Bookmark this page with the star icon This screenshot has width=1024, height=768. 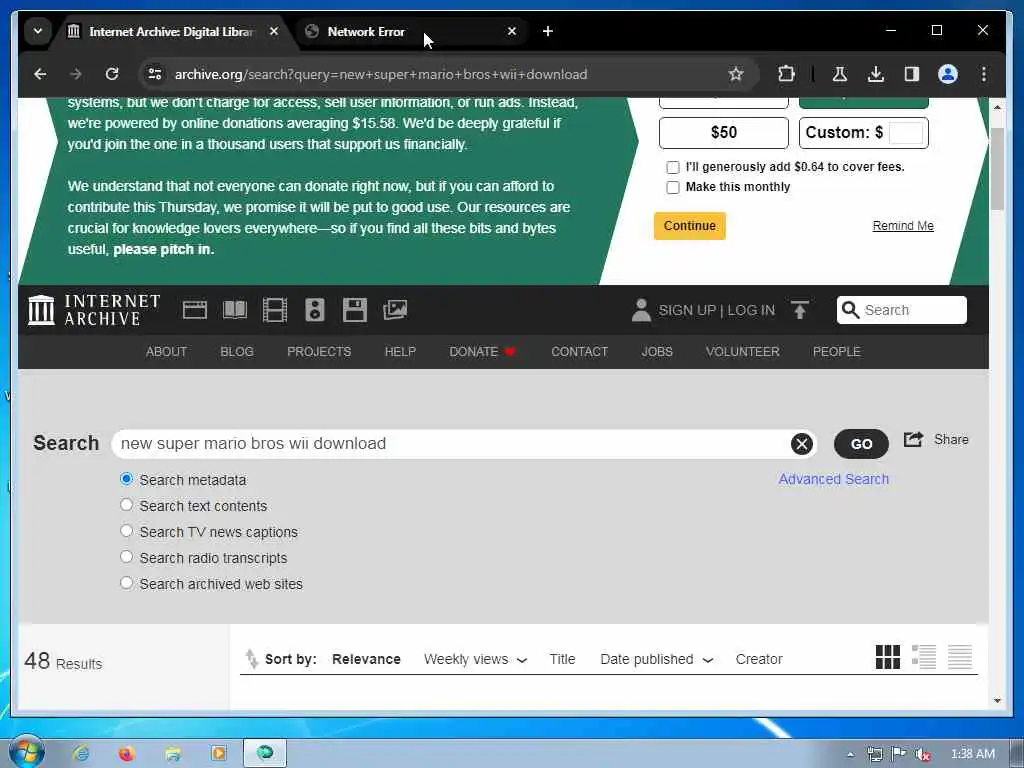(736, 74)
